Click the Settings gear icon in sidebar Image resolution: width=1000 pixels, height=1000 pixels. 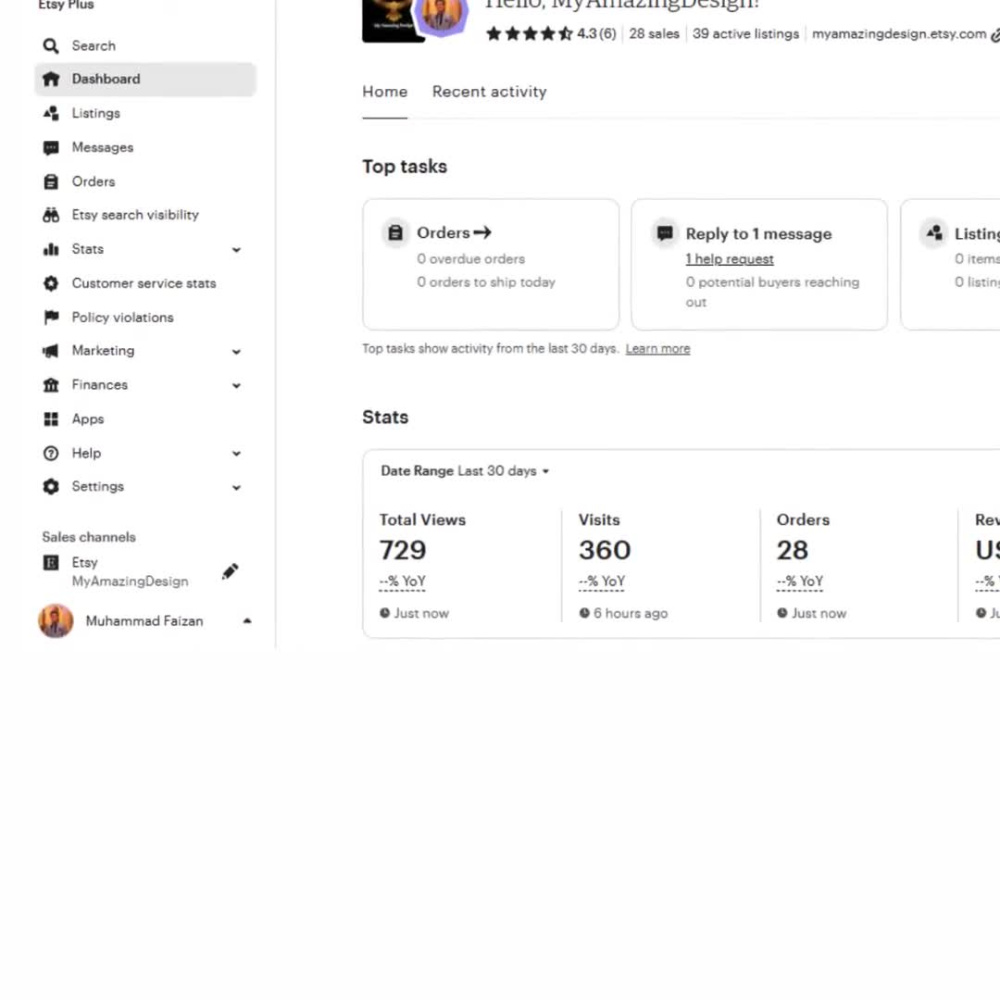tap(50, 487)
